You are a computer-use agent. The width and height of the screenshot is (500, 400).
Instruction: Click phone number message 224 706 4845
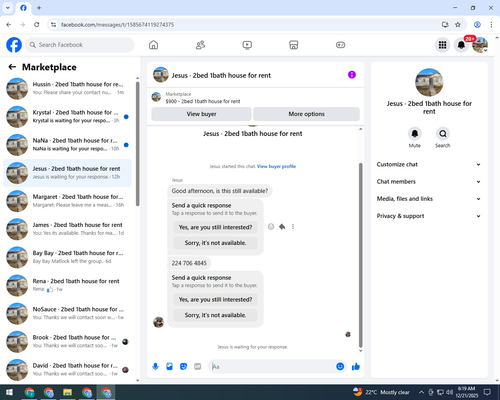click(x=189, y=263)
